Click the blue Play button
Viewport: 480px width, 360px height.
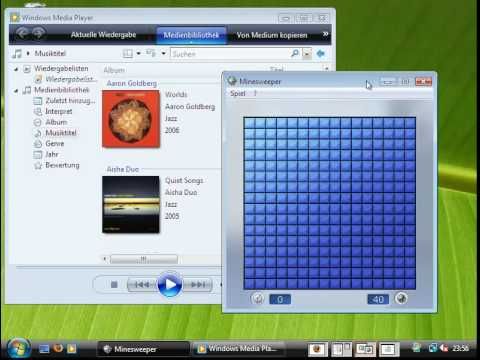[170, 285]
